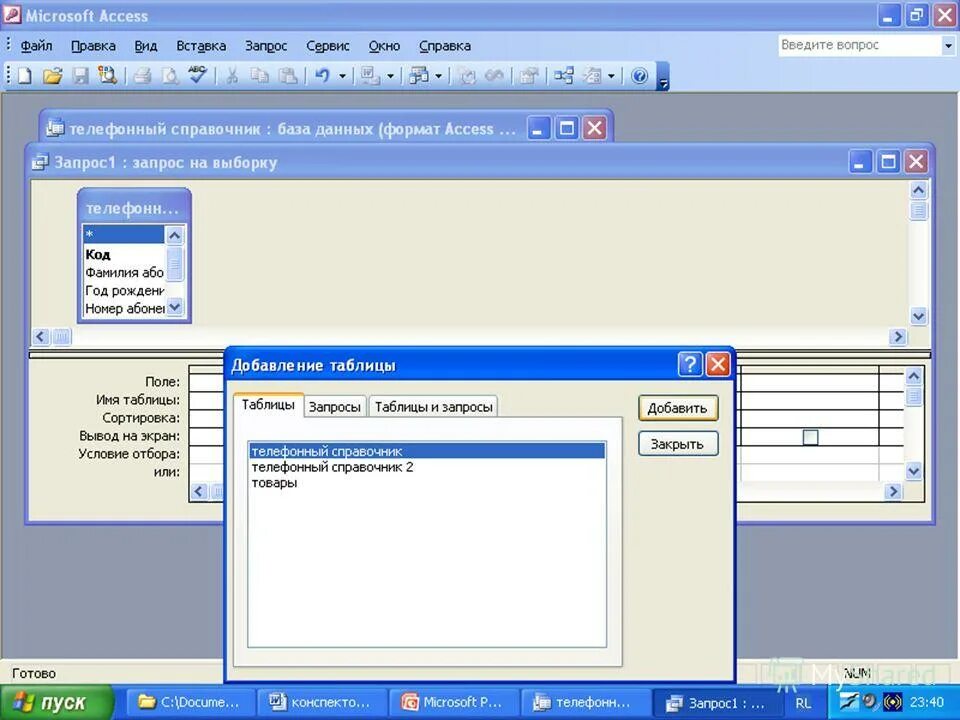Screen dimensions: 960x720
Task: Open the Вид menu
Action: tap(146, 46)
